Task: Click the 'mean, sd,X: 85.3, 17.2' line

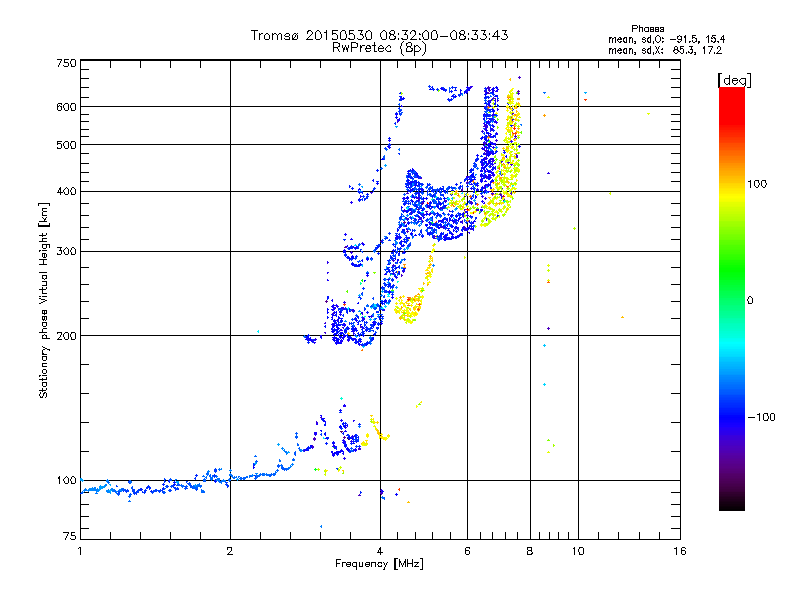Action: [x=665, y=50]
